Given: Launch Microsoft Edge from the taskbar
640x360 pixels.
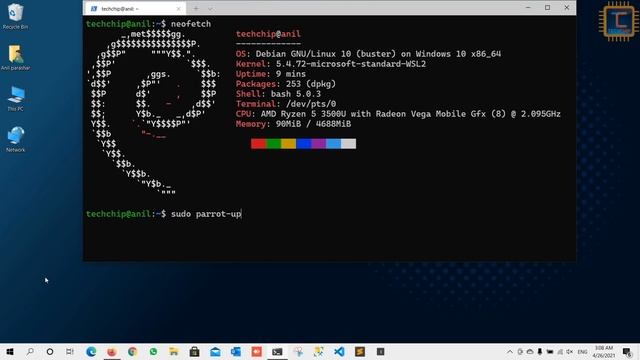Looking at the screenshot, I should (91, 351).
